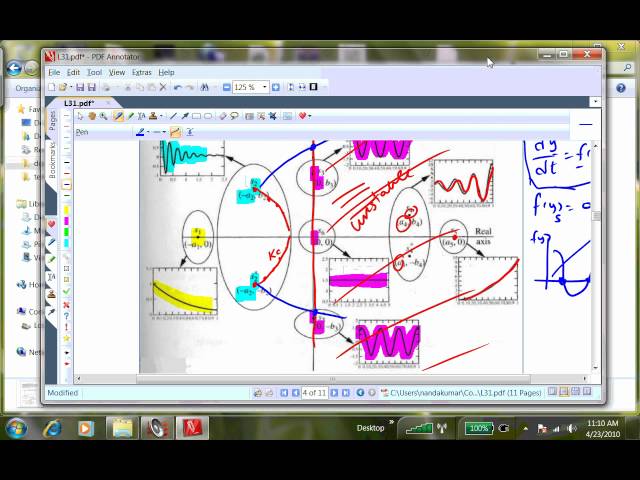Toggle the freehand pen smoothing button
The image size is (640, 480).
pyautogui.click(x=175, y=132)
